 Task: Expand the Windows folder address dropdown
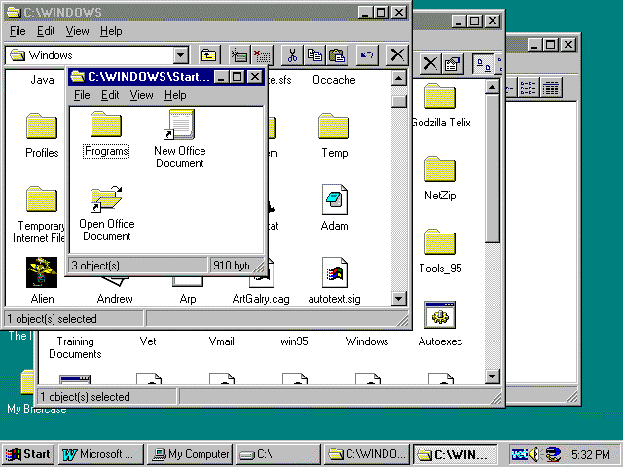181,55
